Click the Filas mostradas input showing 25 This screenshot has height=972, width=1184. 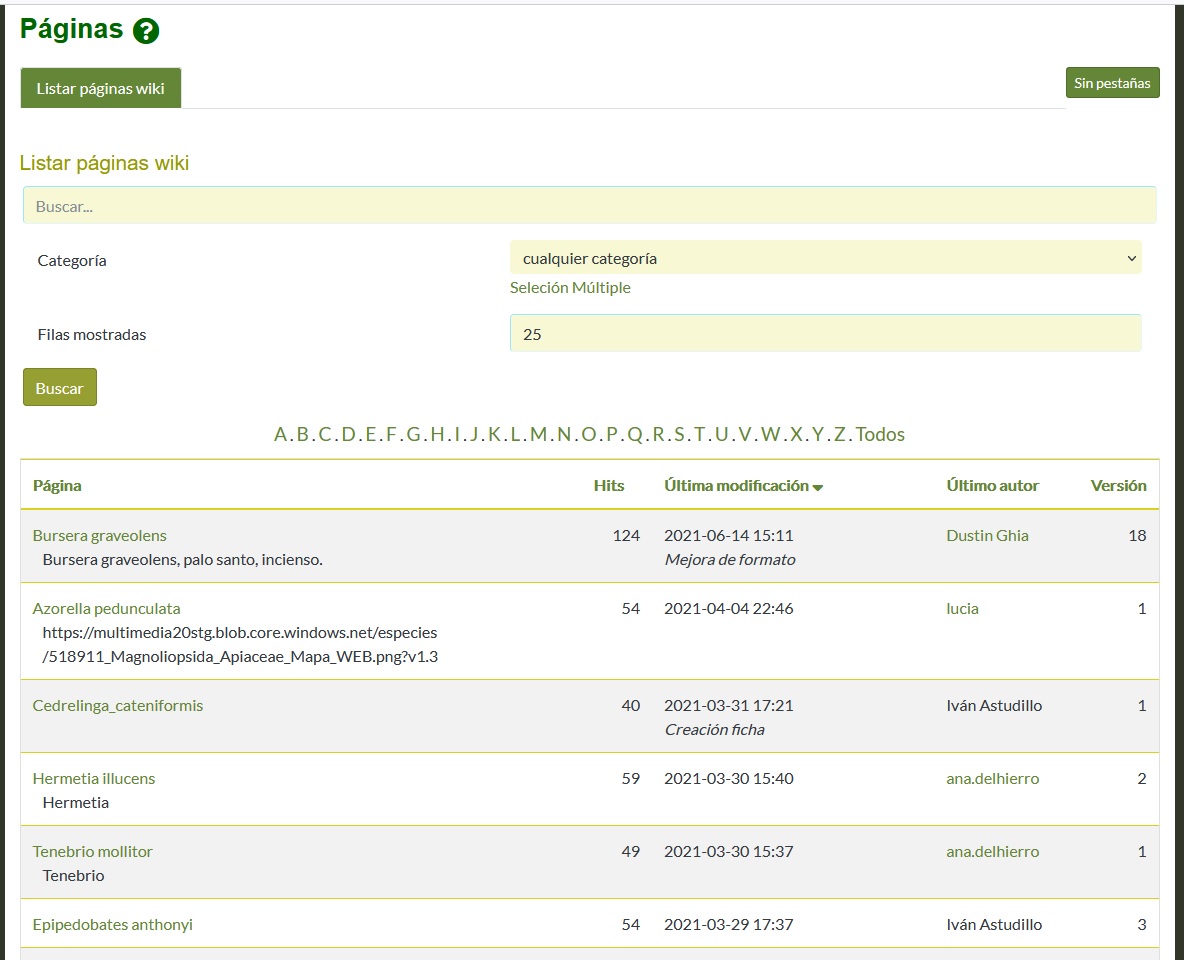coord(825,333)
